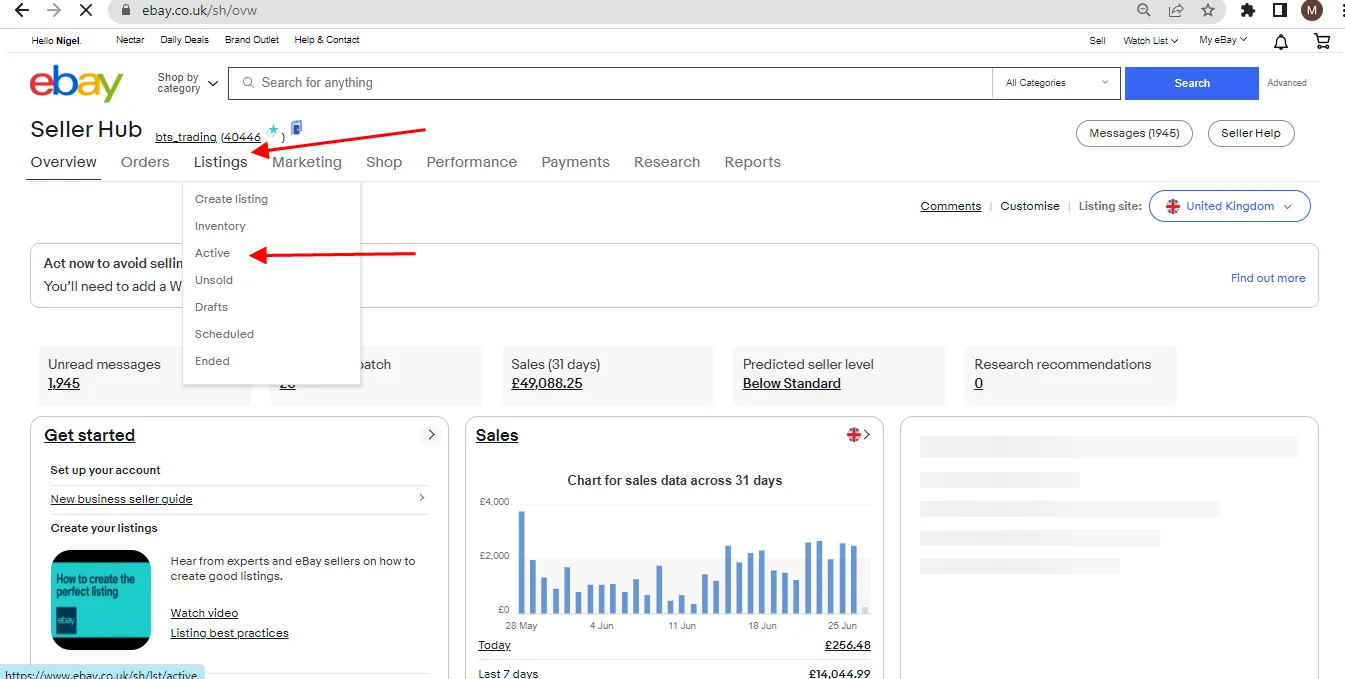1345x679 pixels.
Task: Open the Comments link
Action: (x=951, y=206)
